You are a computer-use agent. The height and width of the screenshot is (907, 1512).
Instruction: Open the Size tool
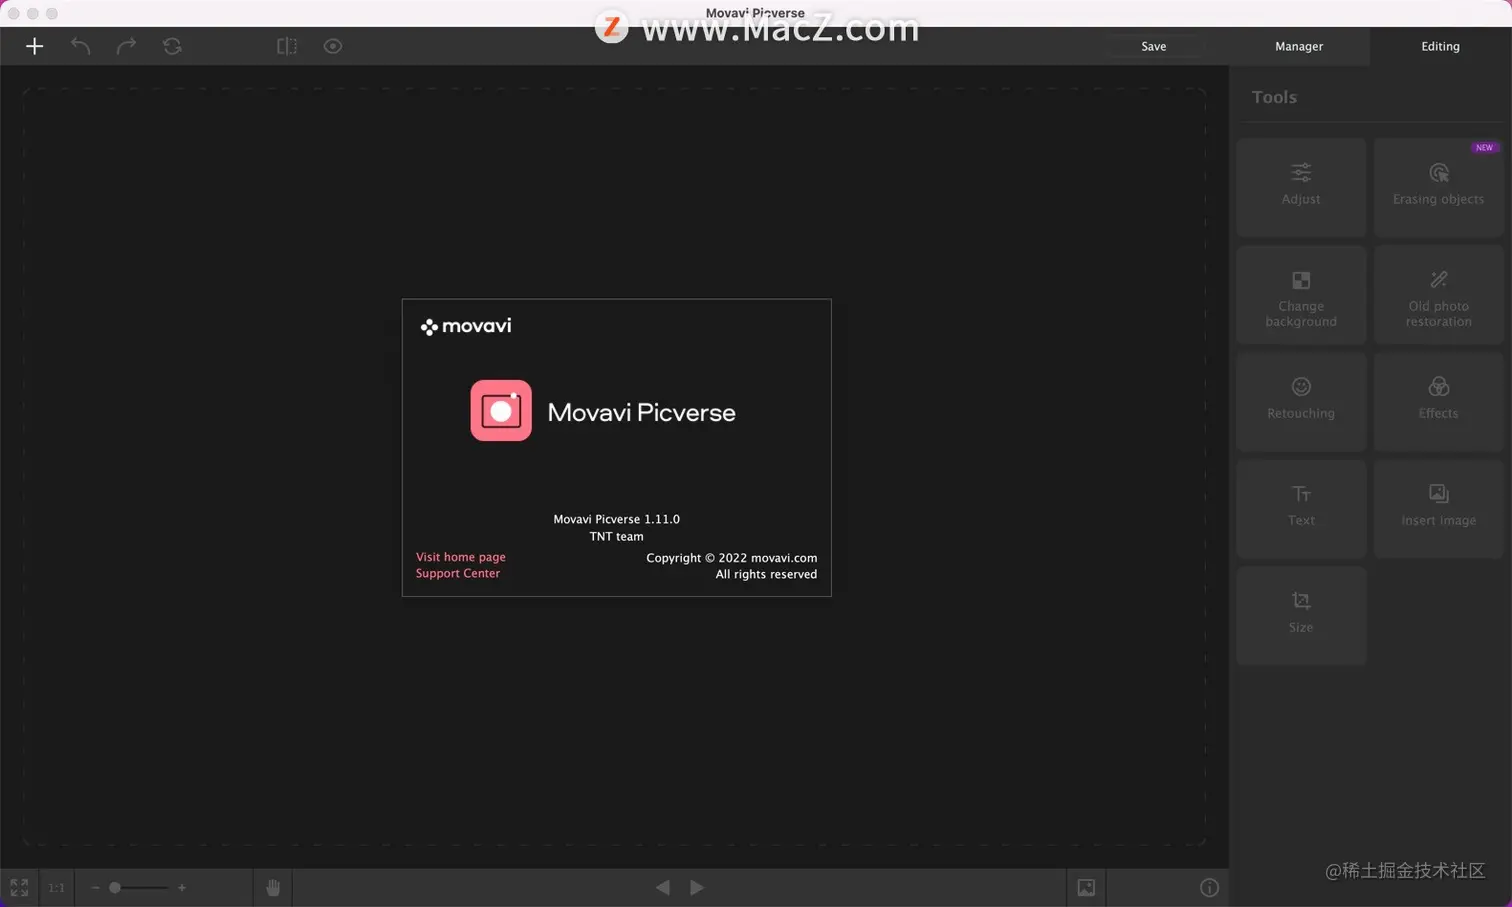1301,616
